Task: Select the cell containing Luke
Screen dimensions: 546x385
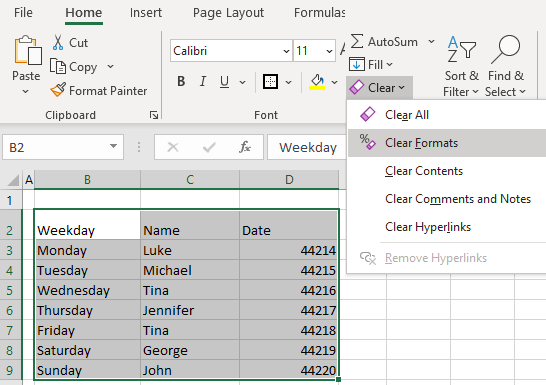Action: point(190,250)
